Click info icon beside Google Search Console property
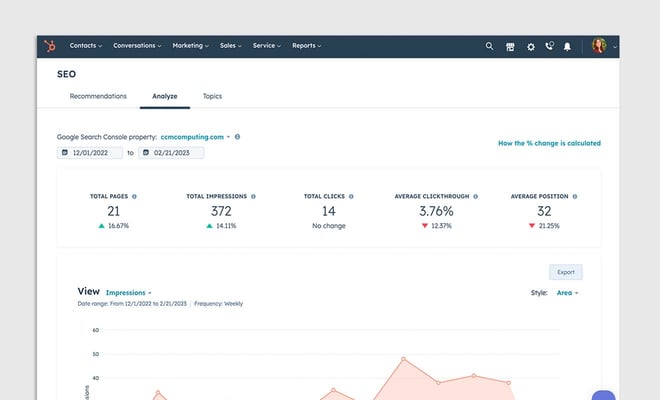The image size is (660, 400). tap(237, 137)
